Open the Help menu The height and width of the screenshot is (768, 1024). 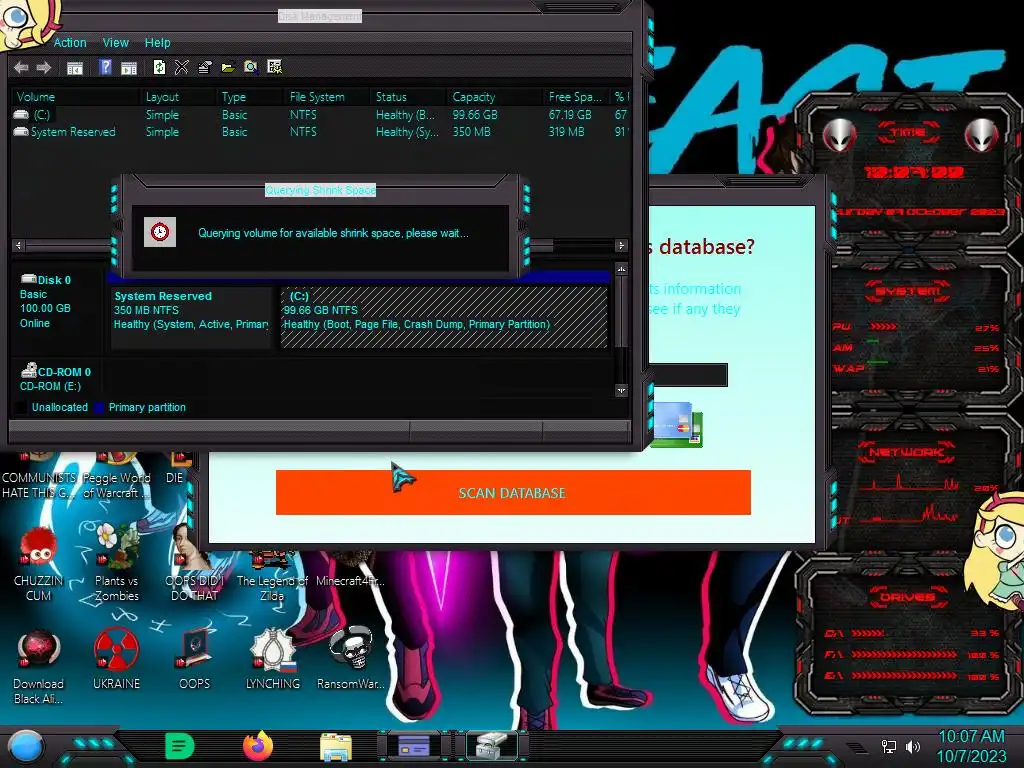(157, 42)
